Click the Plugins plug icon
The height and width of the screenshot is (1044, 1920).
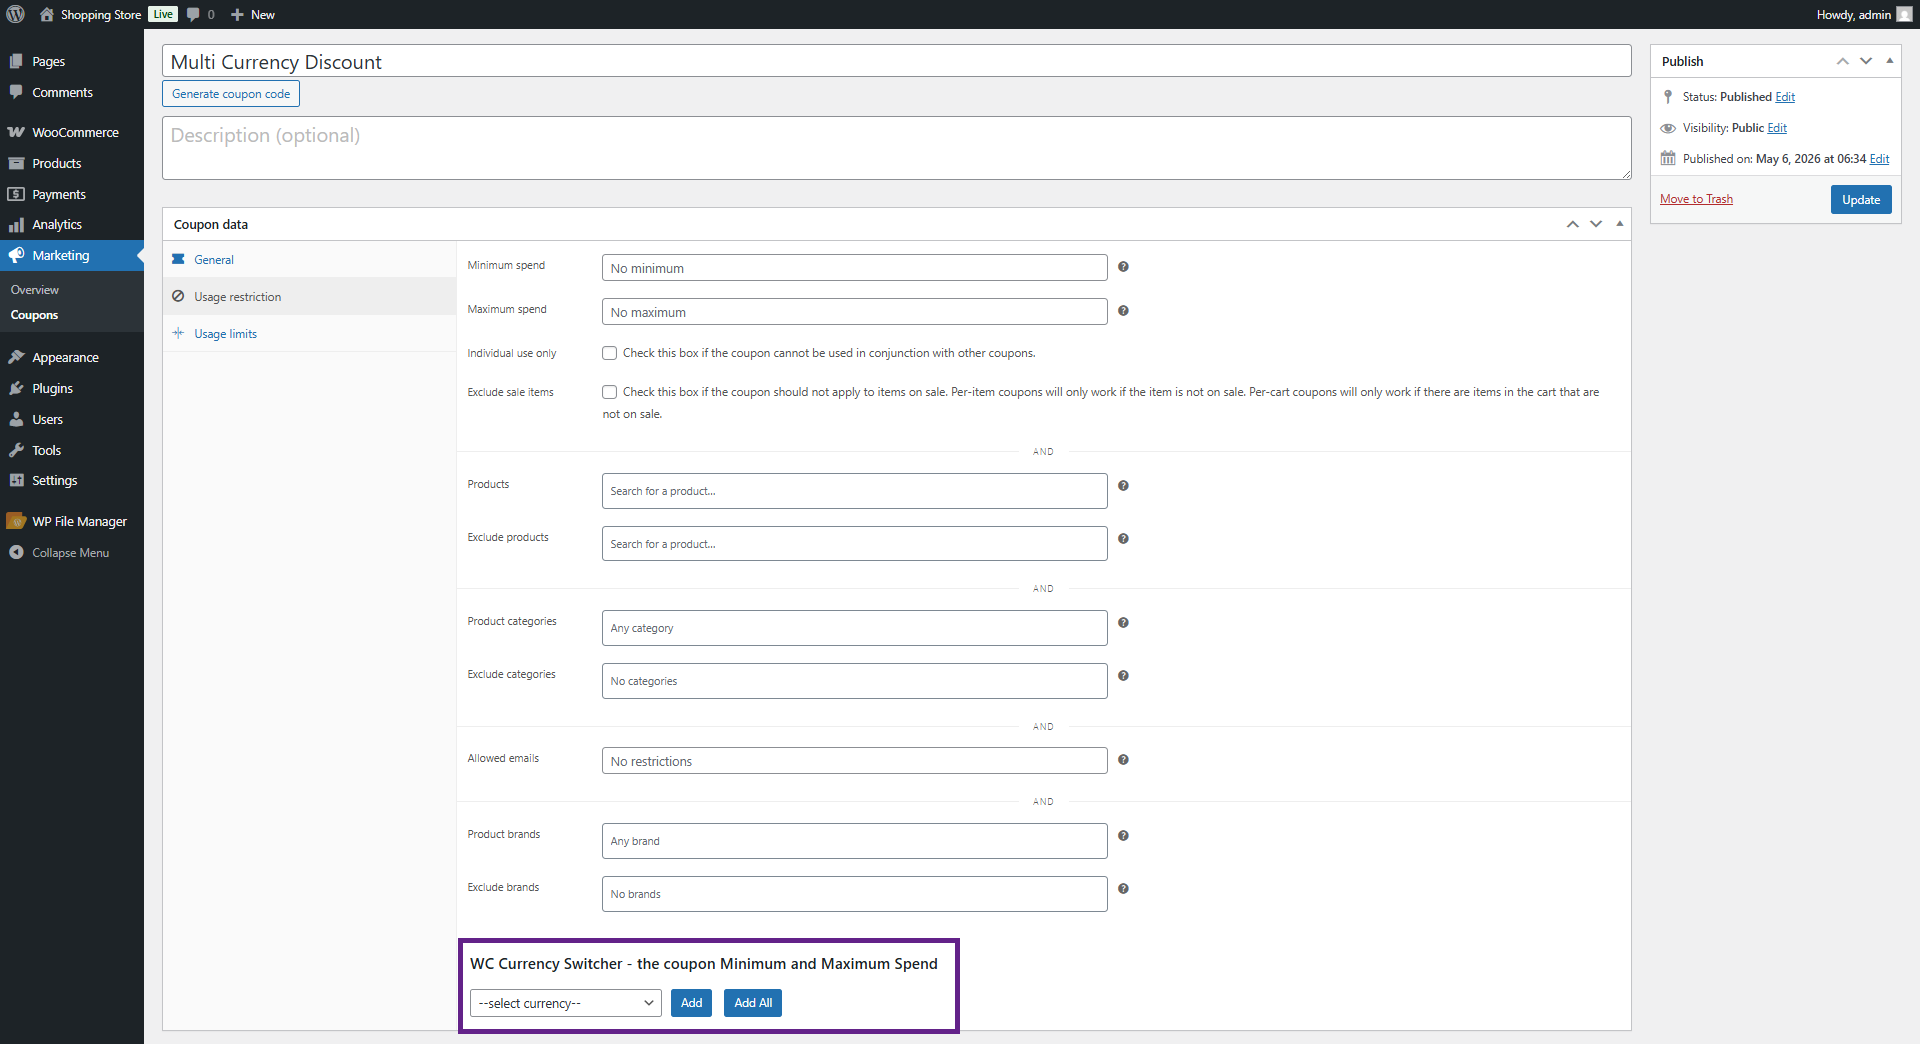[16, 388]
